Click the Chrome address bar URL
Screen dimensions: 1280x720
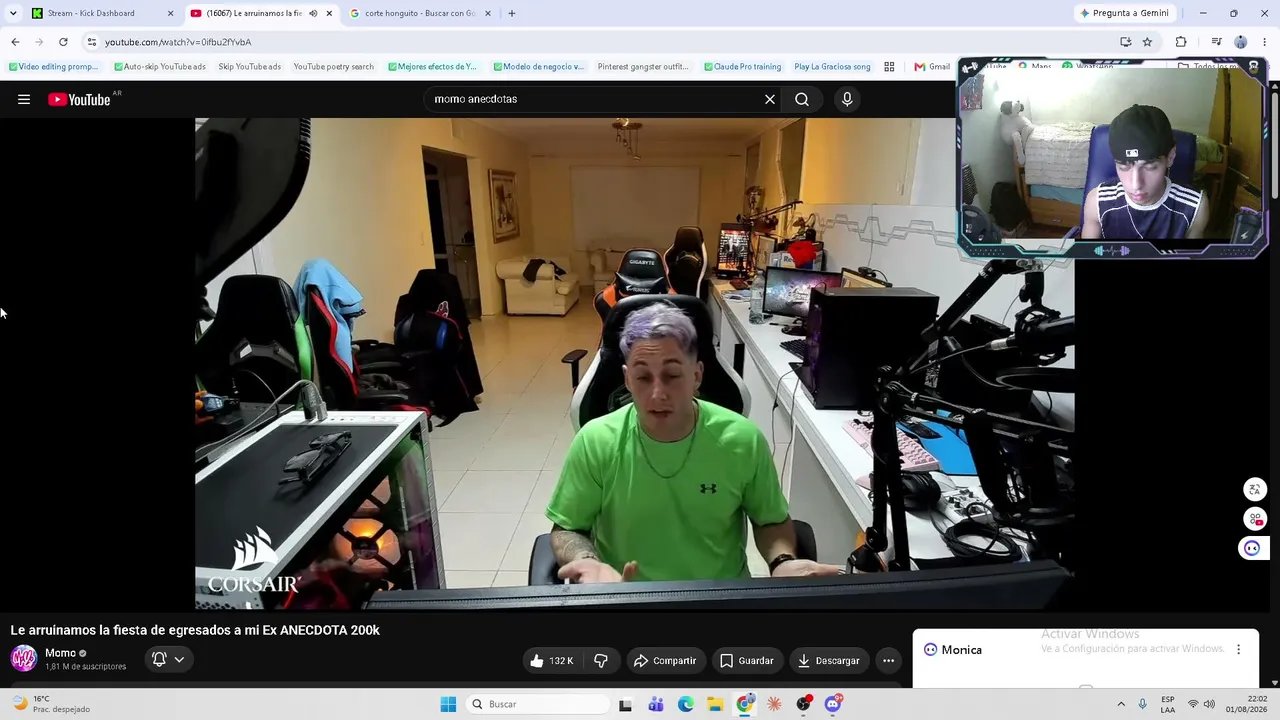click(x=178, y=42)
